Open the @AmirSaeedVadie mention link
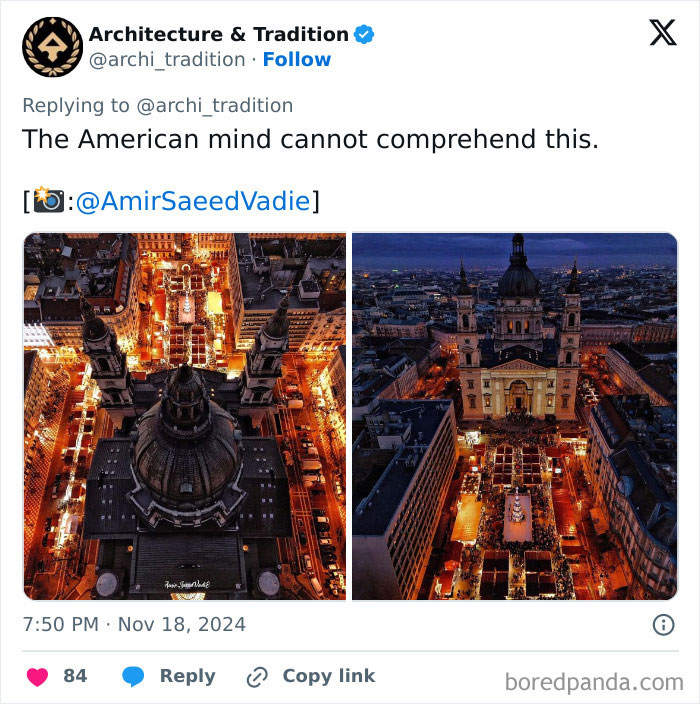The width and height of the screenshot is (700, 704). [193, 201]
